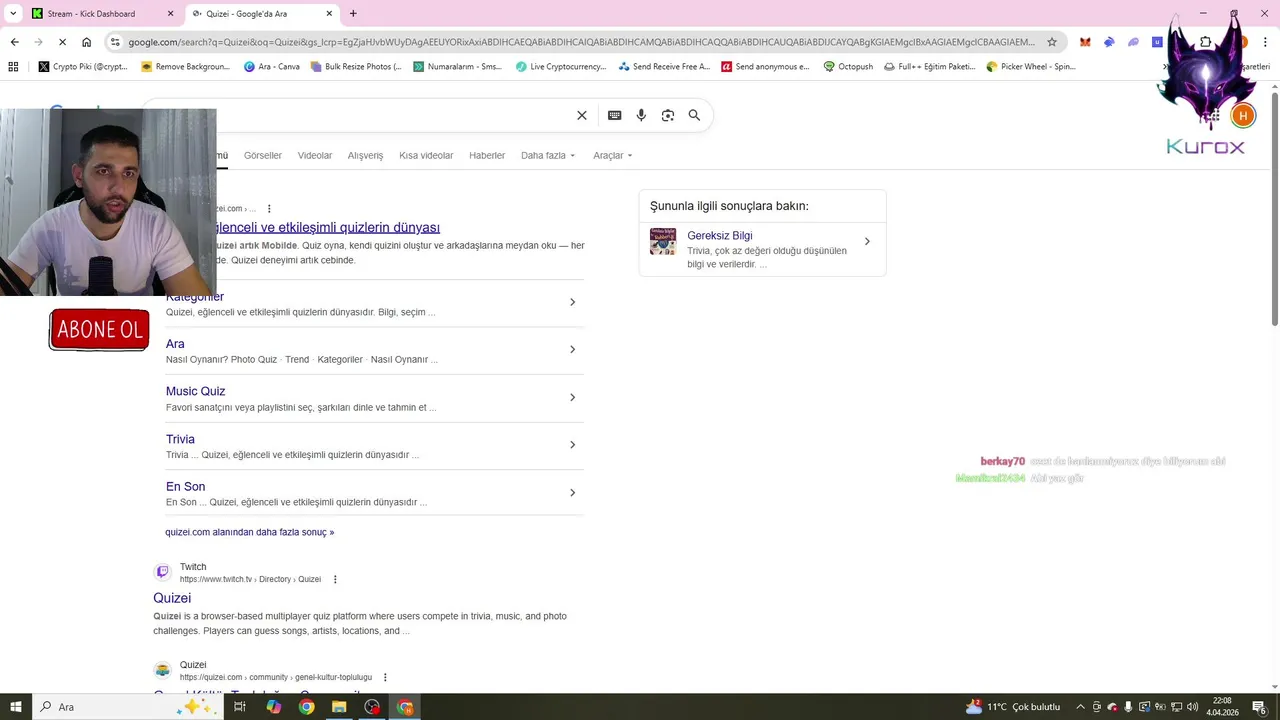Image resolution: width=1280 pixels, height=720 pixels.
Task: Open quizei.com result options menu
Action: [x=269, y=209]
